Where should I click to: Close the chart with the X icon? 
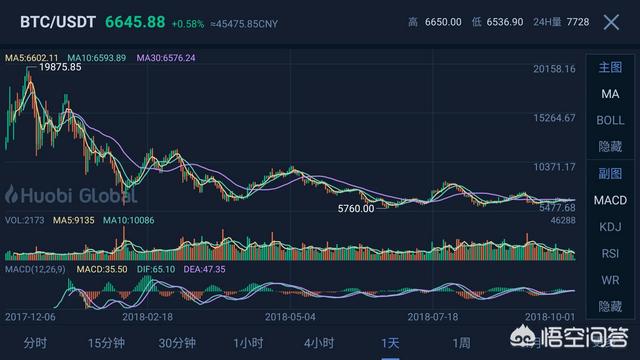pos(611,22)
